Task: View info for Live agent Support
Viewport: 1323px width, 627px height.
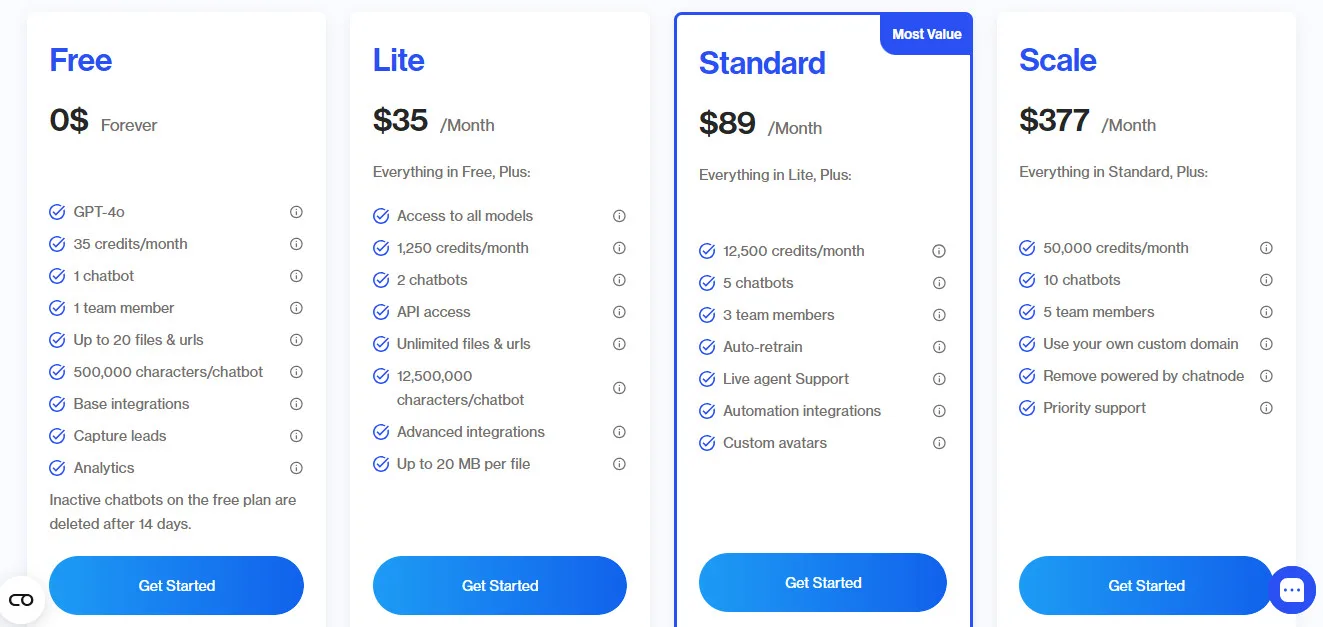Action: [939, 379]
